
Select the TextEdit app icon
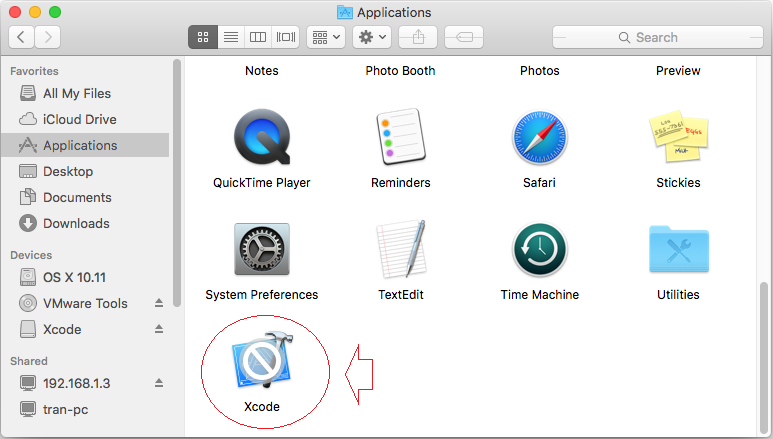pos(400,249)
